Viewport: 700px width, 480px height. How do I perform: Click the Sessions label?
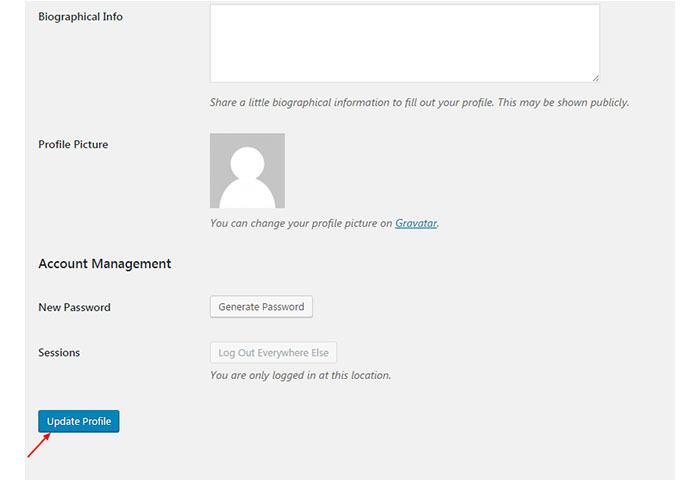[x=59, y=352]
